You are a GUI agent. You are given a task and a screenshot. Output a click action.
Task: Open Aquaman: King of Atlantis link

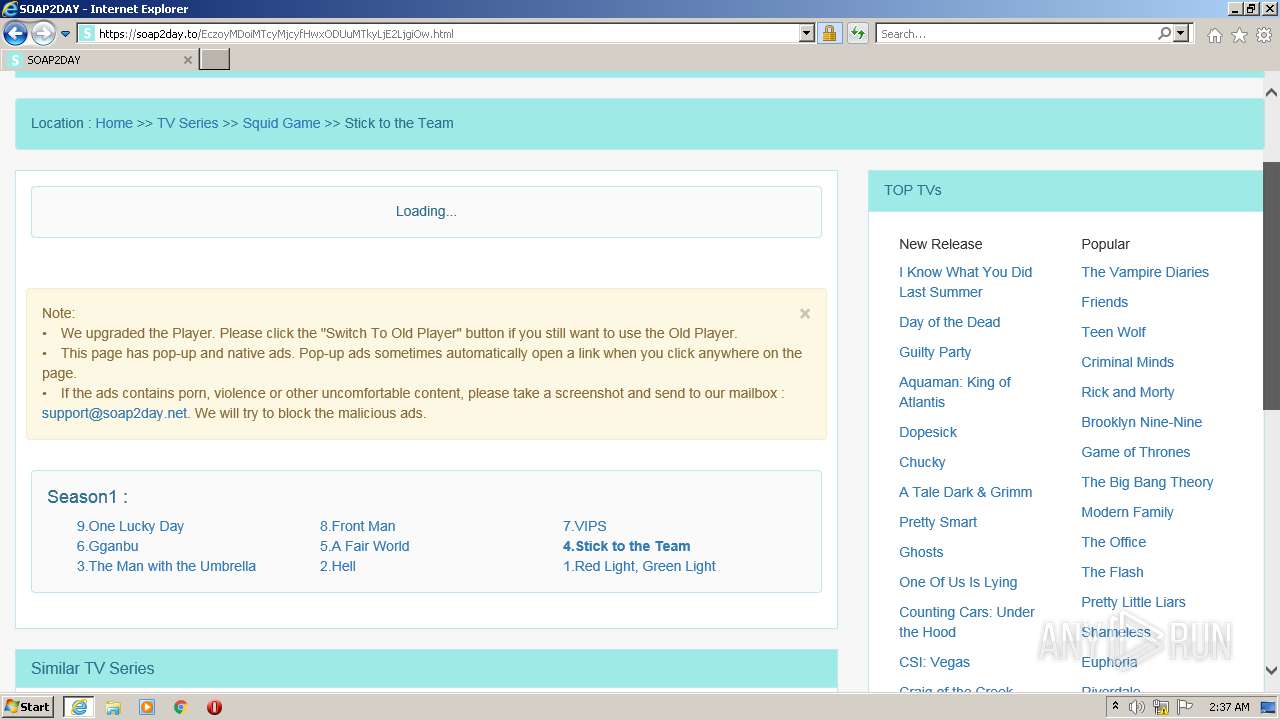click(954, 392)
